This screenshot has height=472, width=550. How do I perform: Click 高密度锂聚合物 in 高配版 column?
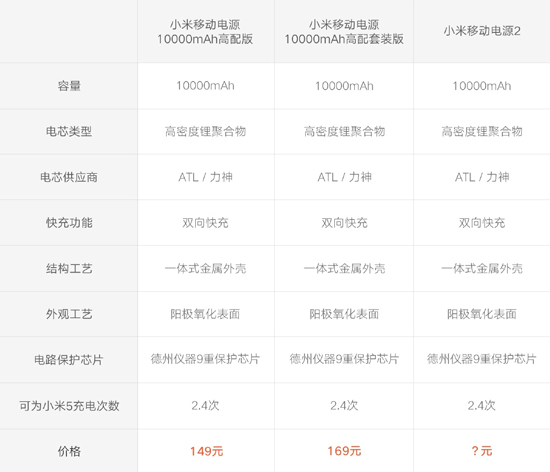[205, 132]
